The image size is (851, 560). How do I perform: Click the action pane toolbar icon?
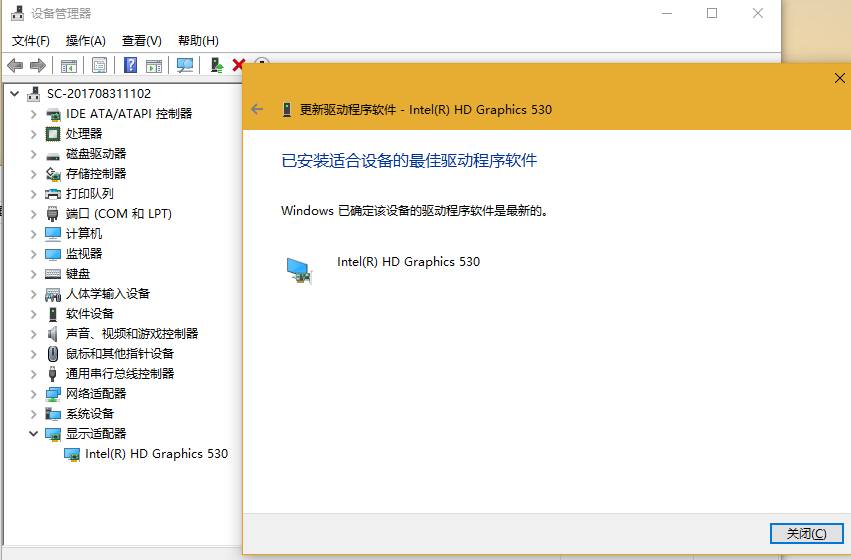pyautogui.click(x=154, y=66)
